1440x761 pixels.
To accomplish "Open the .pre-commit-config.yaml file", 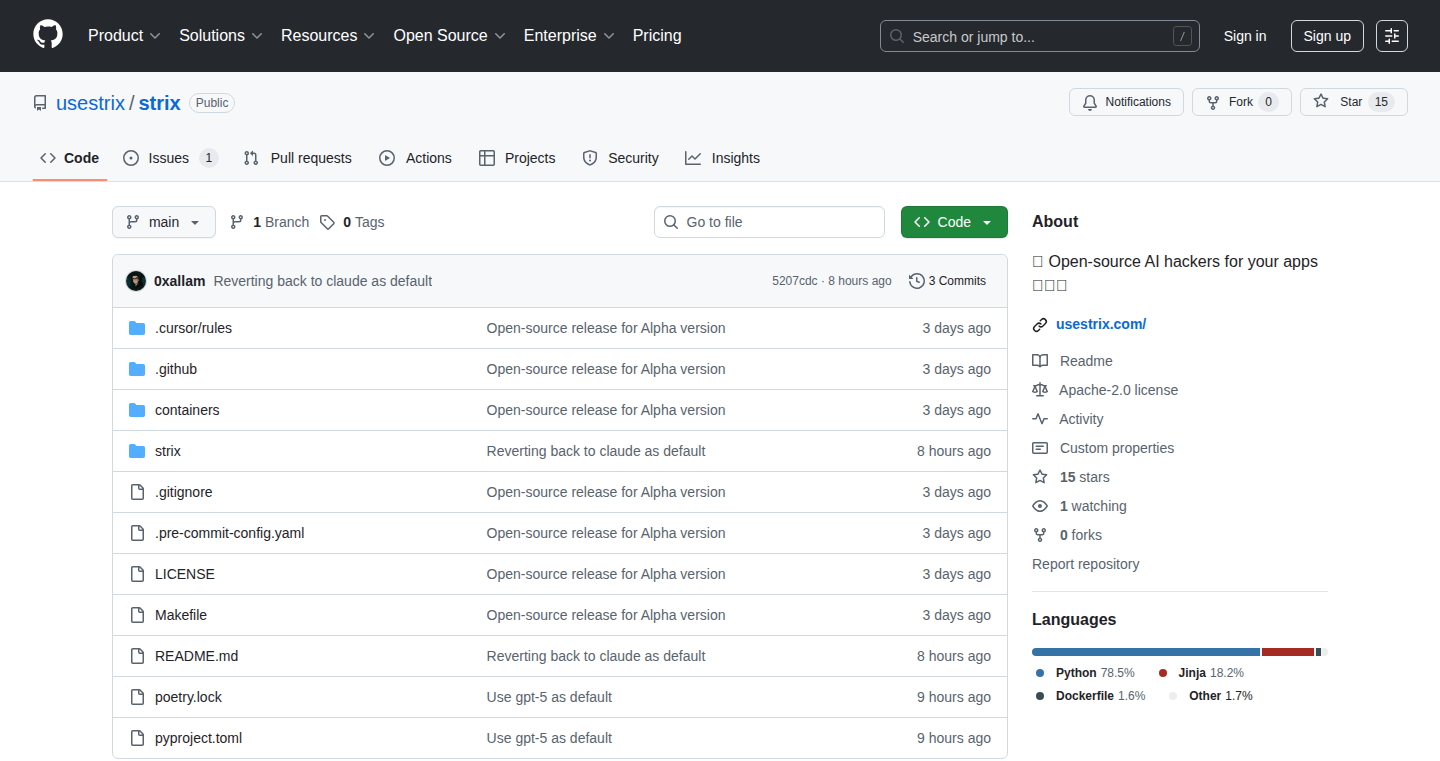I will coord(230,533).
